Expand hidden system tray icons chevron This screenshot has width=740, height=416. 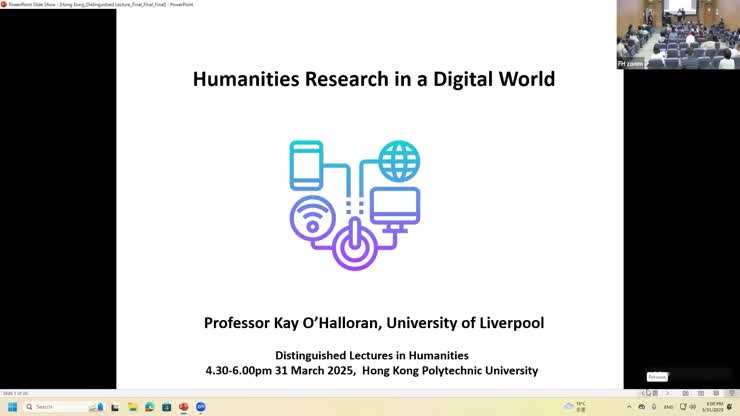629,407
